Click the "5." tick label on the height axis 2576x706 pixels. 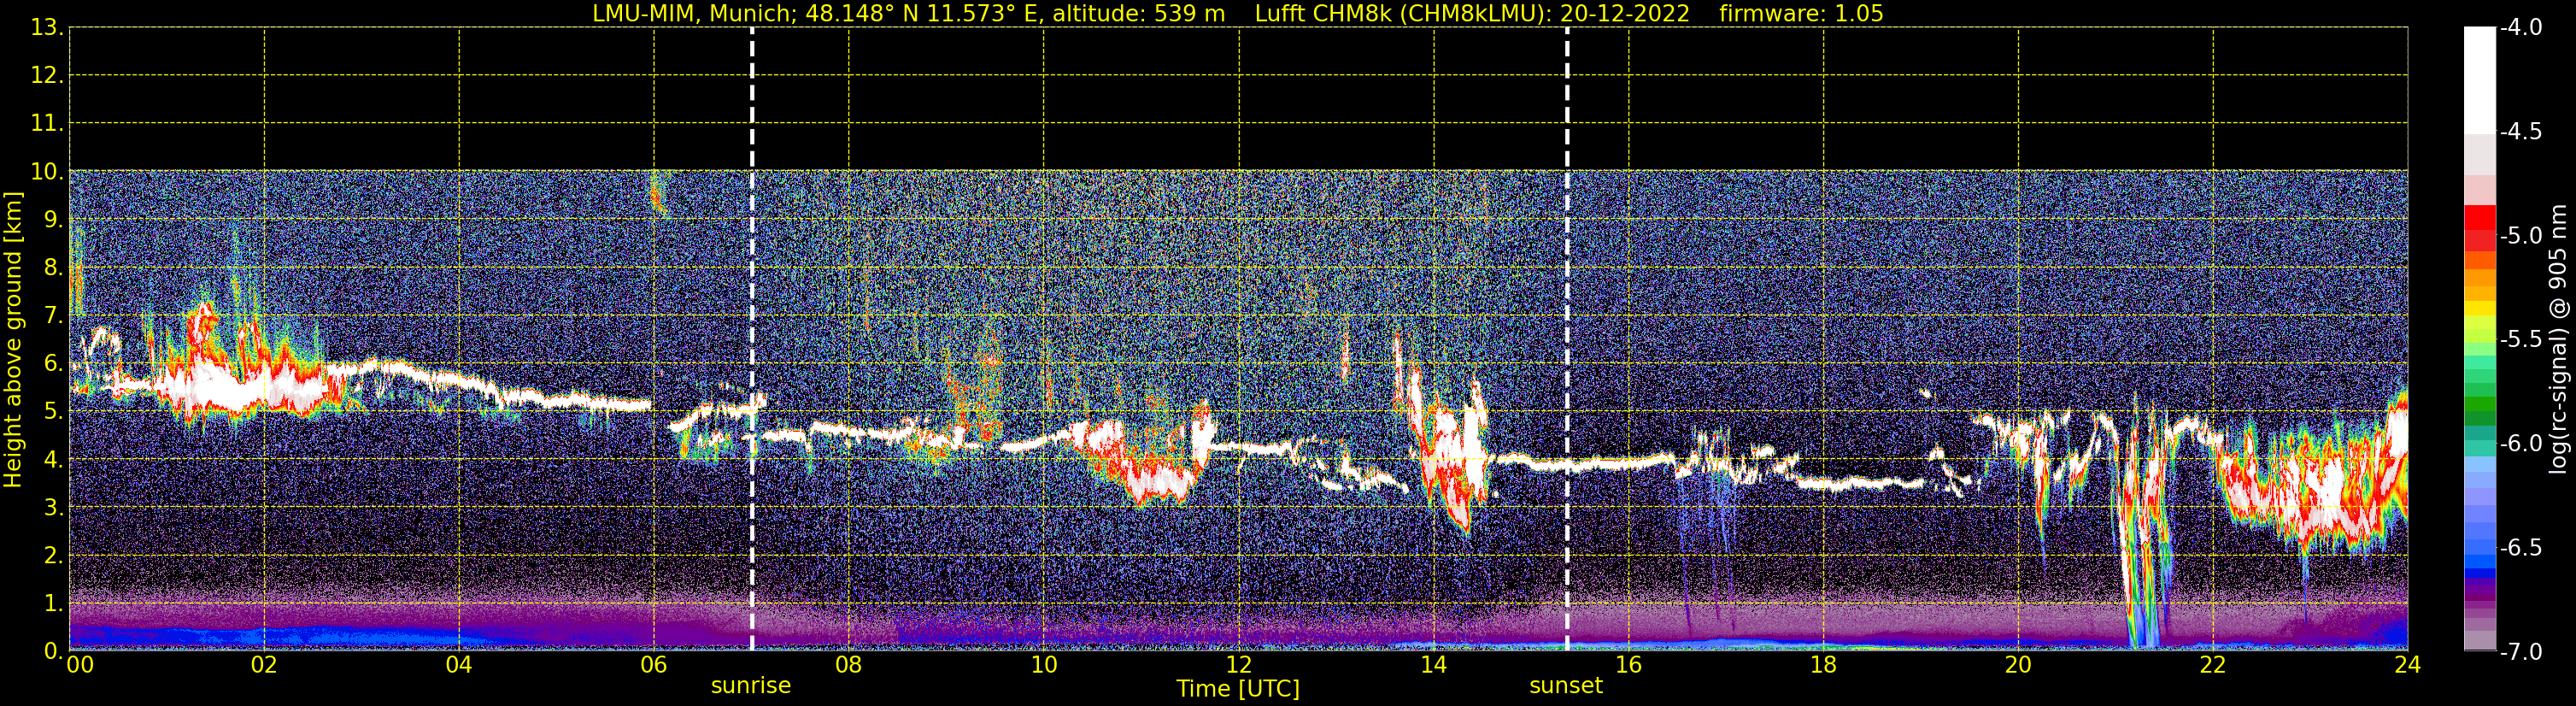[53, 412]
